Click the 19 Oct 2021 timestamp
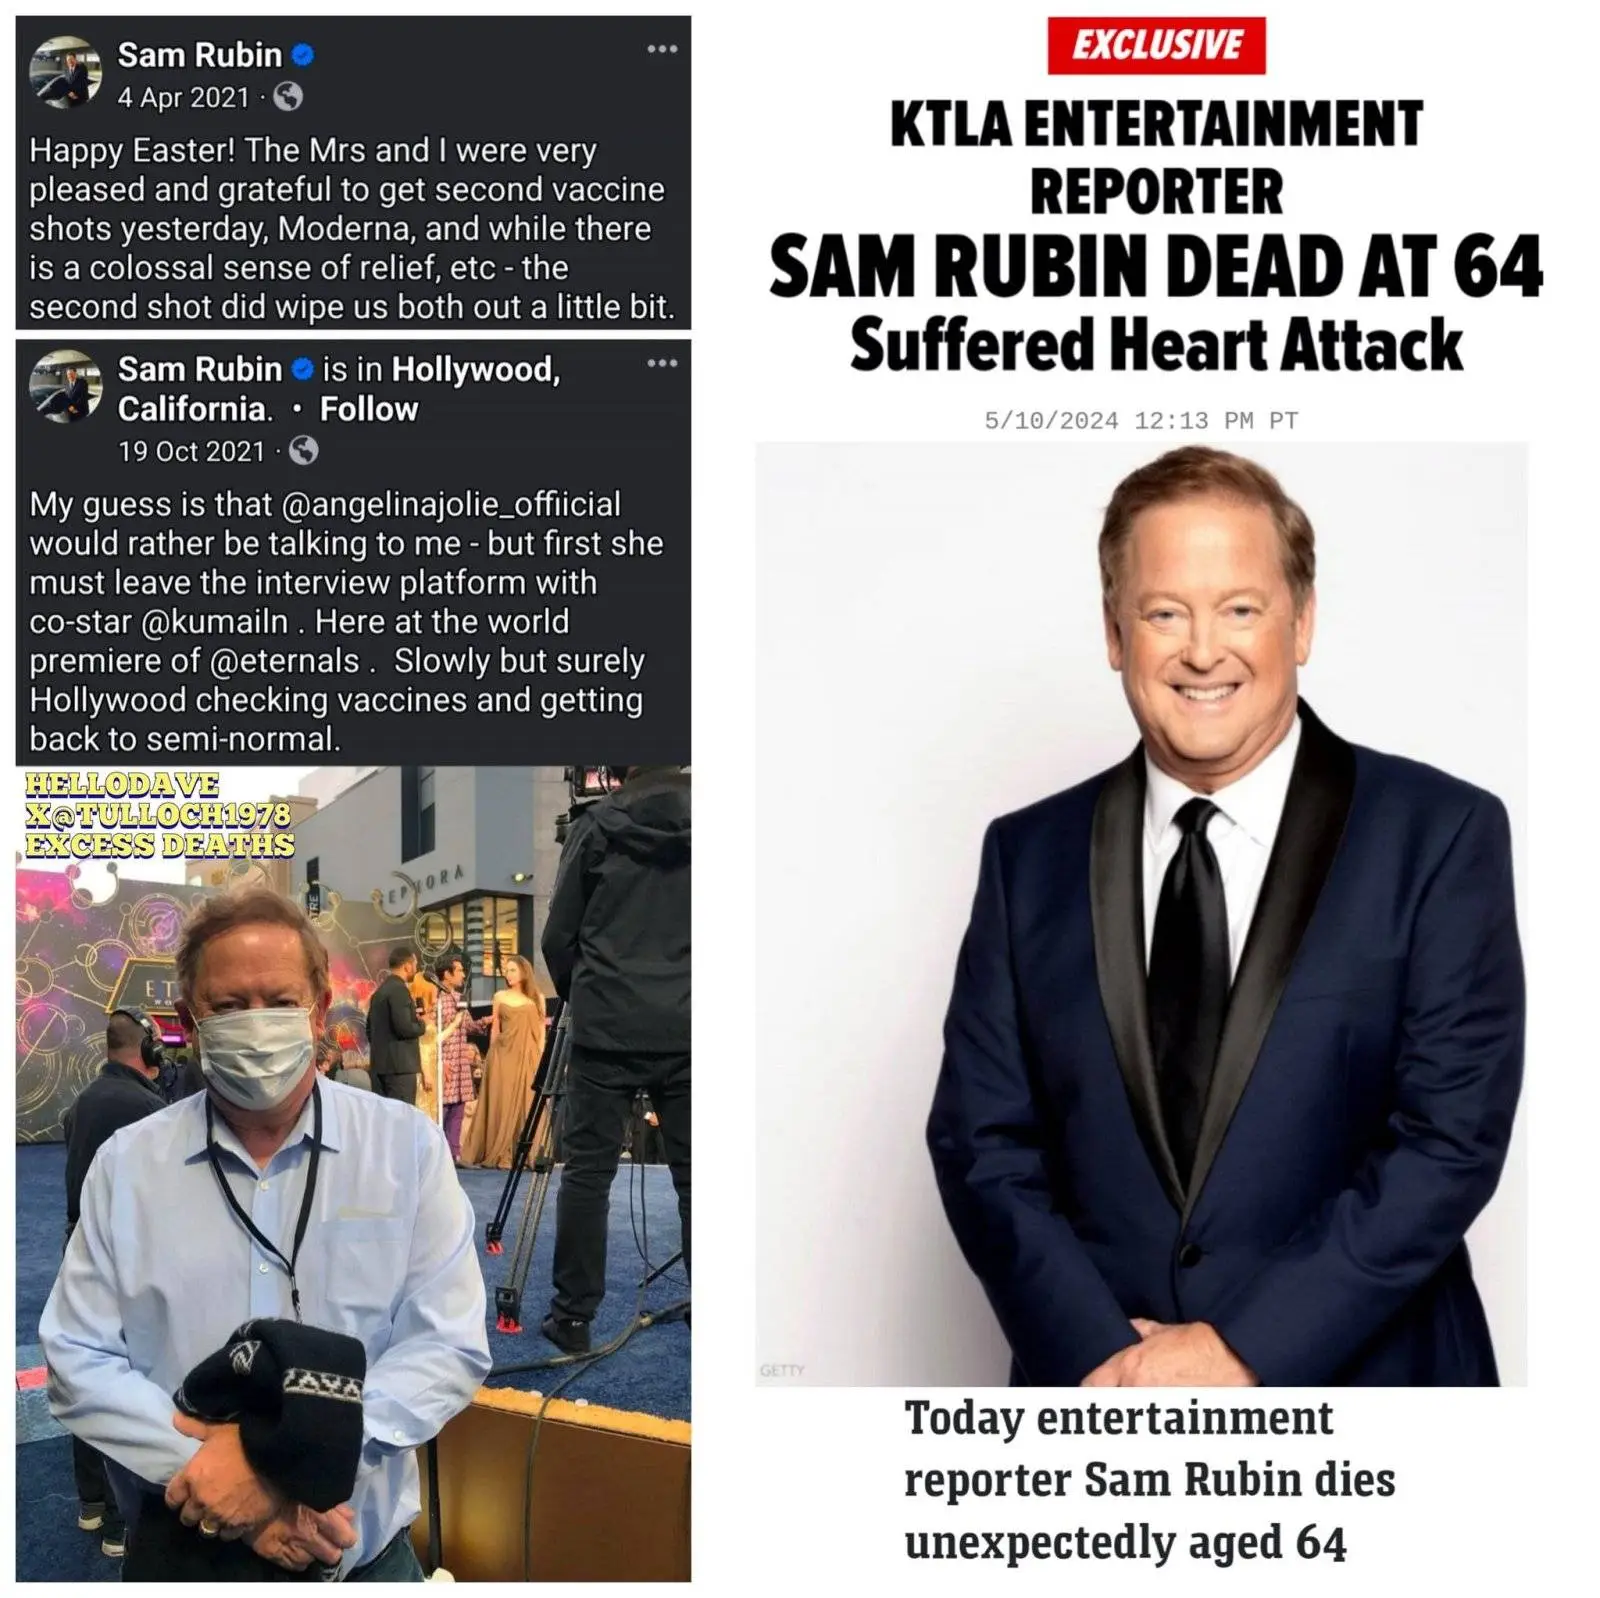Viewport: 1600px width, 1598px height. point(191,452)
